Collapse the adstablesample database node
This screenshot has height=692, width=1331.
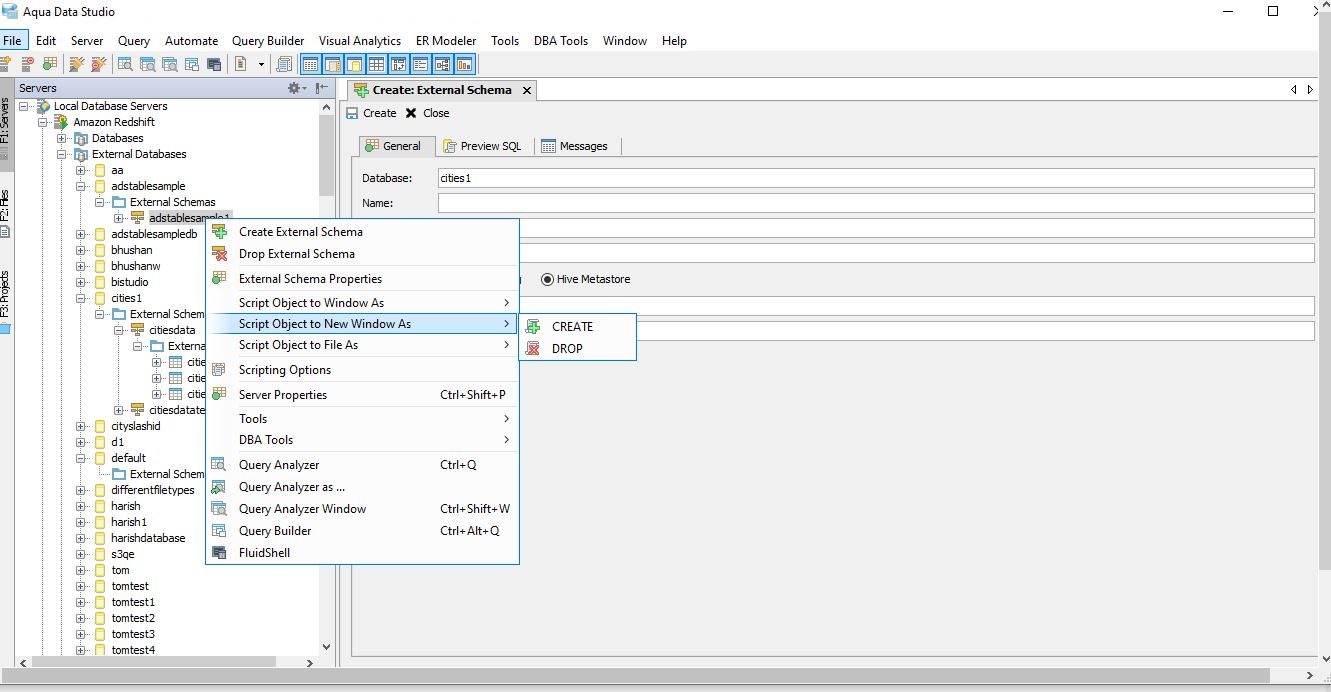[81, 186]
